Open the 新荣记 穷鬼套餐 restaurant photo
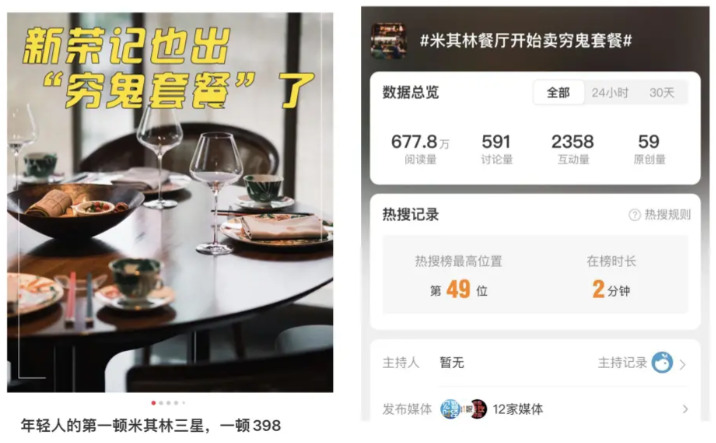716x443 pixels. [x=170, y=202]
